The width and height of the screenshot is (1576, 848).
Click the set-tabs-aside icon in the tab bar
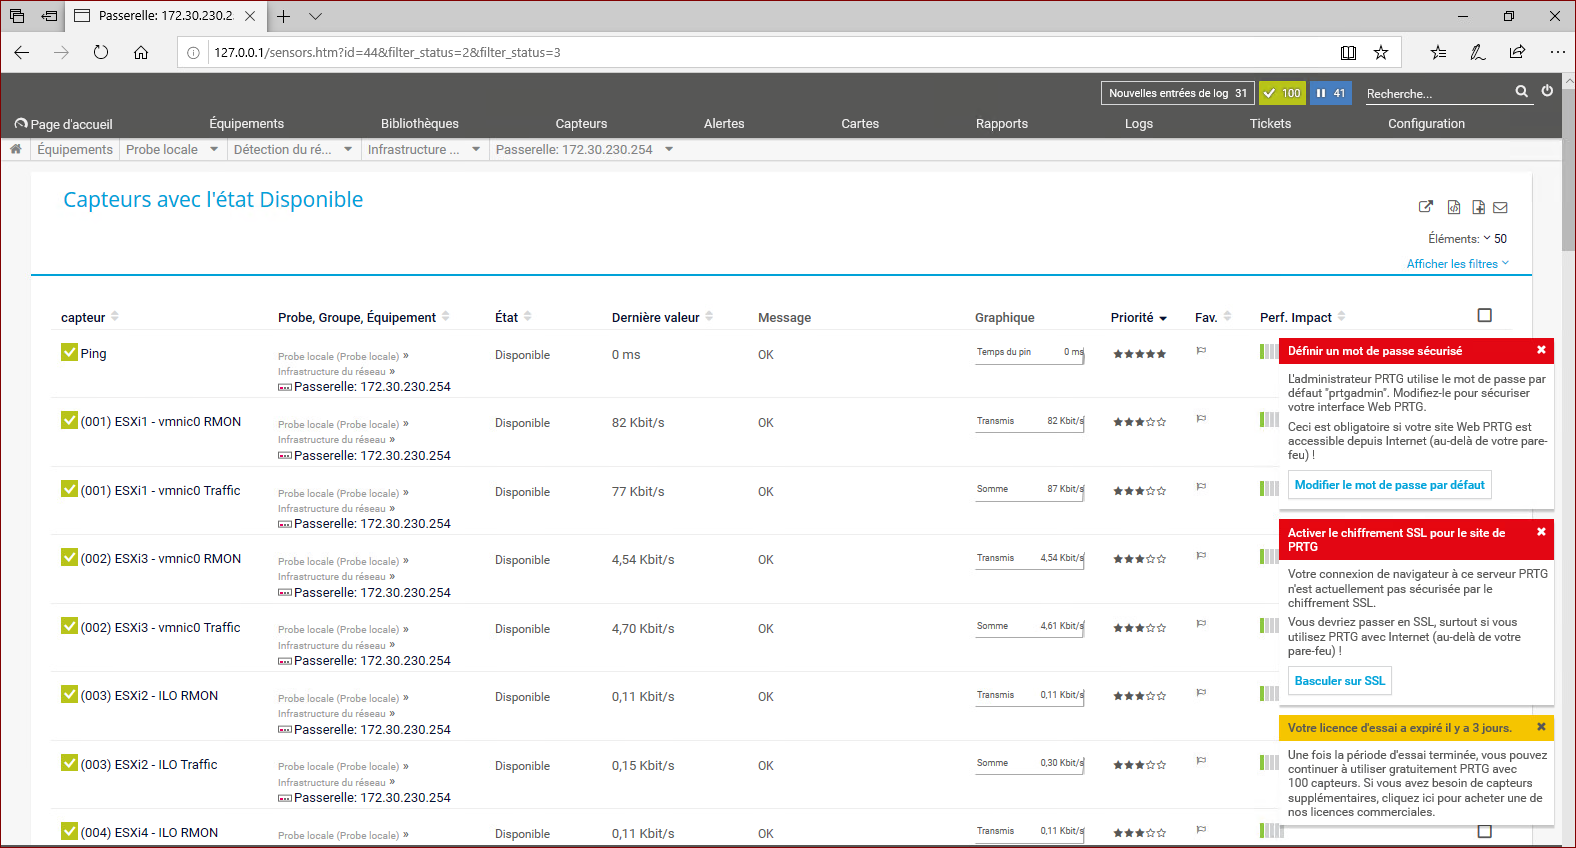[x=49, y=16]
